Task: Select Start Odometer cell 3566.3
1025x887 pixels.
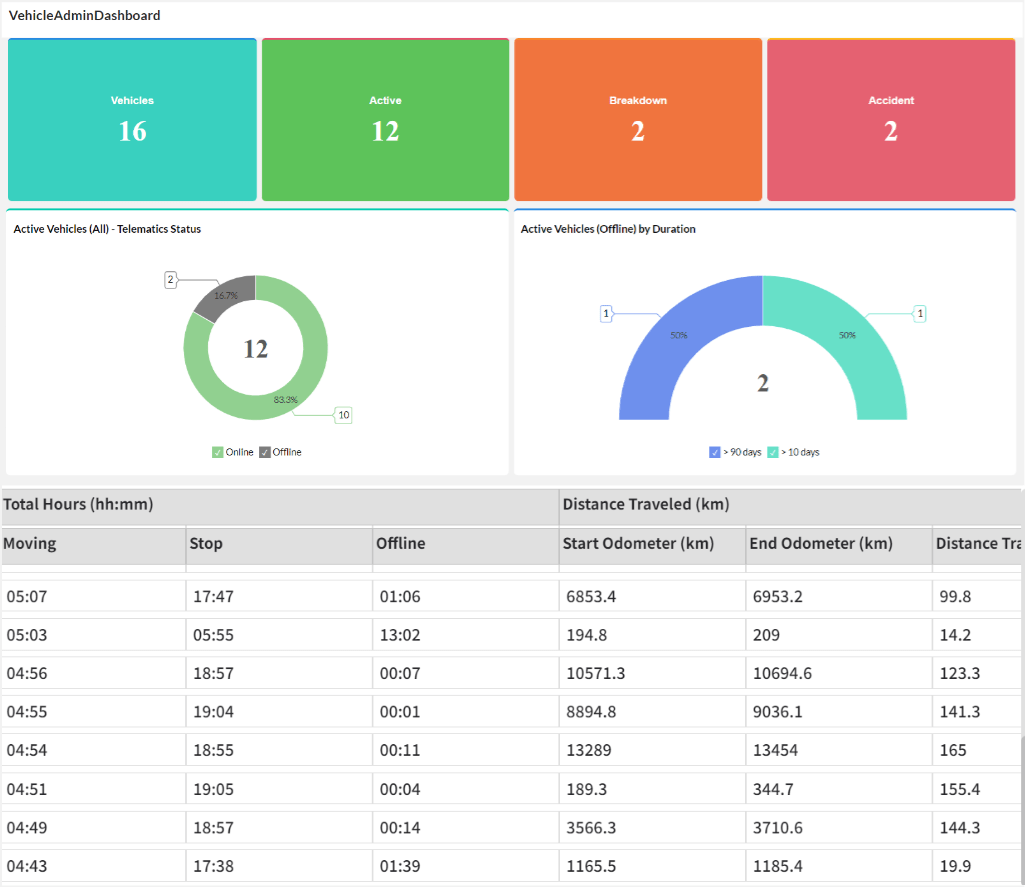Action: pyautogui.click(x=652, y=829)
